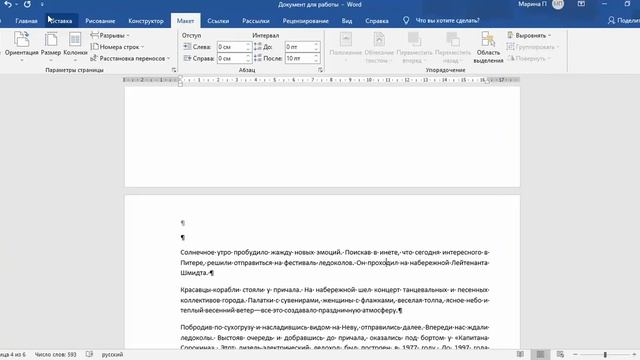The width and height of the screenshot is (640, 360).
Task: Click the zoom out minus button
Action: coord(576,354)
